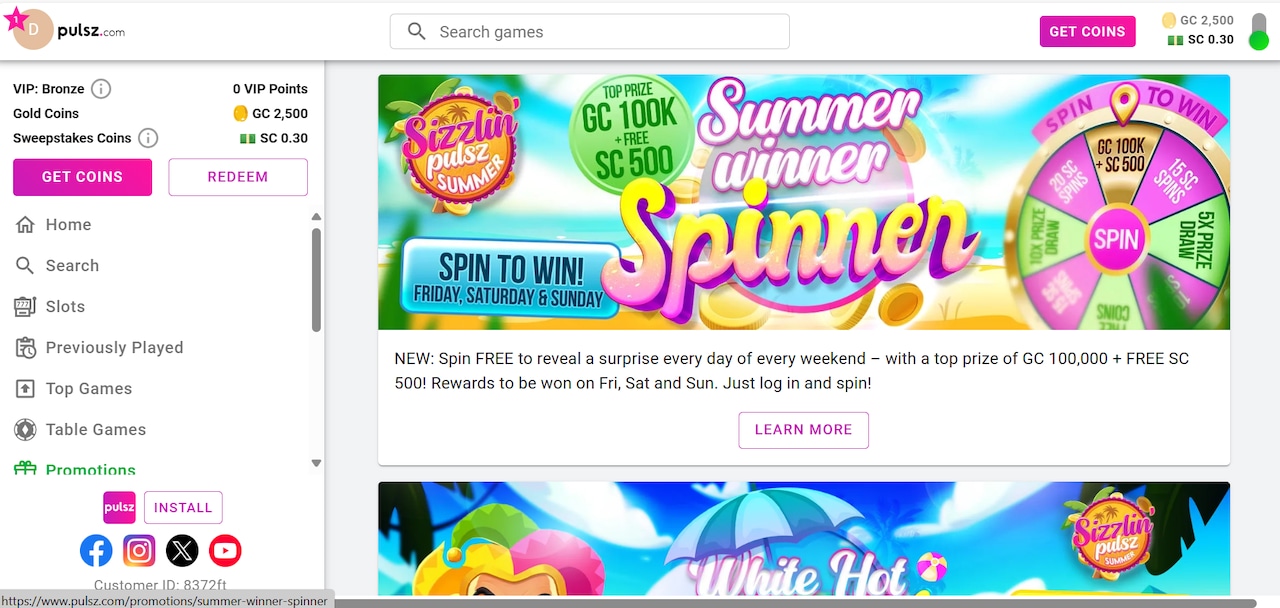This screenshot has height=608, width=1280.
Task: Click the Search games input field
Action: (590, 31)
